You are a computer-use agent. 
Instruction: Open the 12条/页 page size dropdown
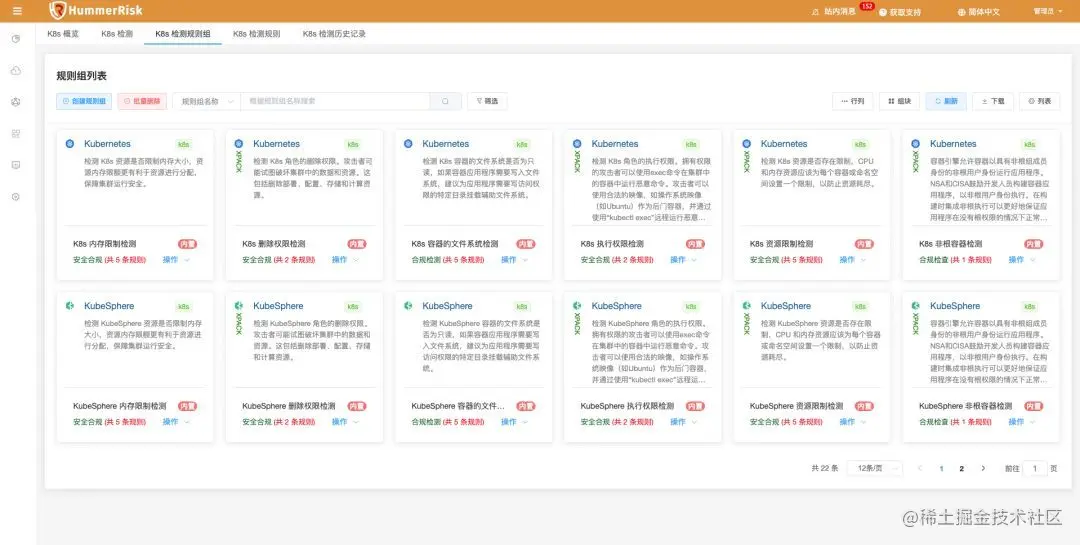tap(874, 468)
